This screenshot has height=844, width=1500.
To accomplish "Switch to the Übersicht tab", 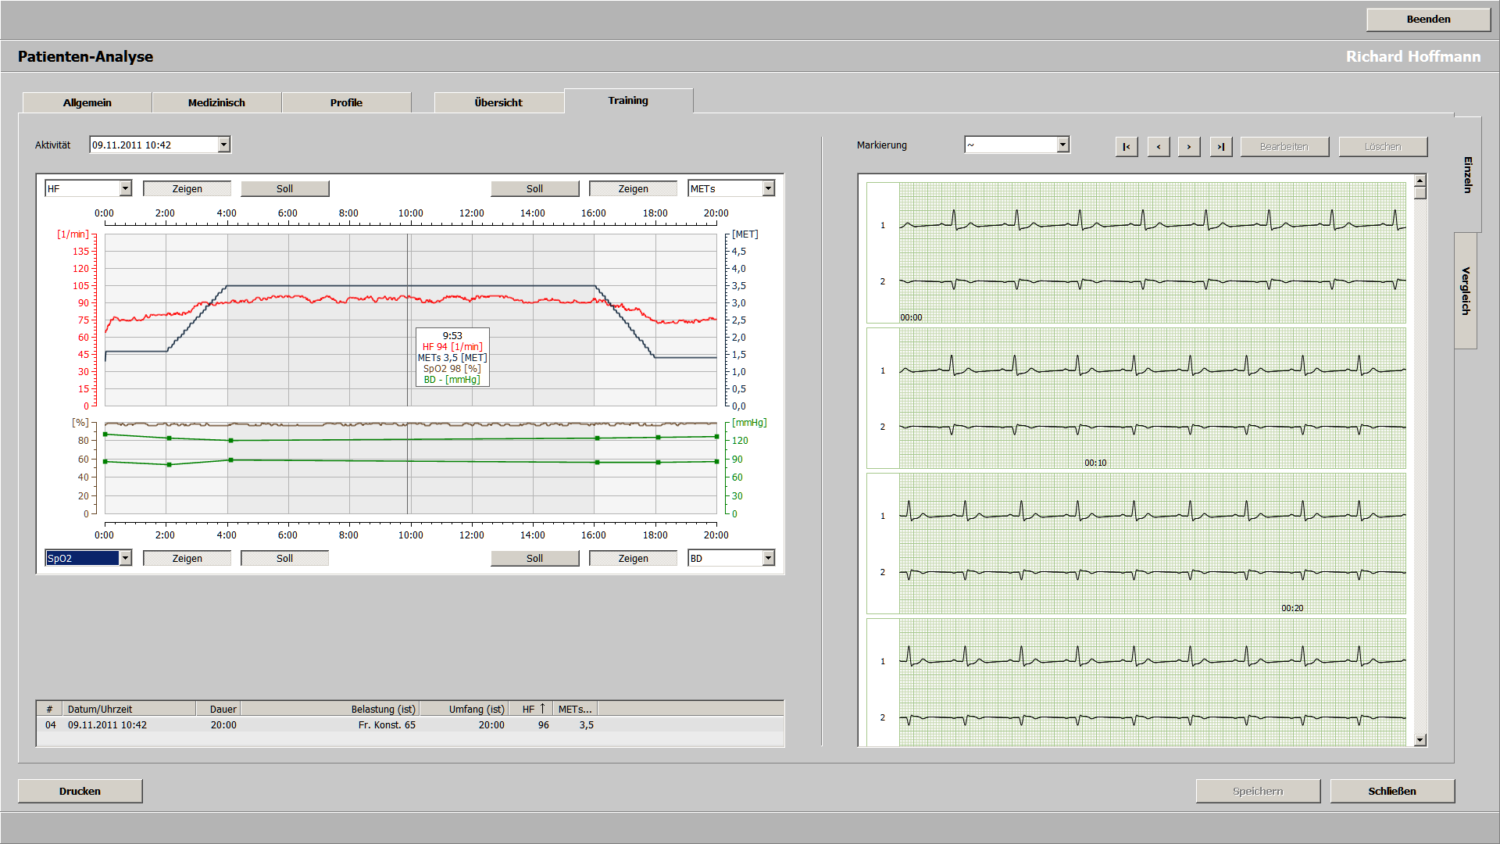I will (499, 102).
